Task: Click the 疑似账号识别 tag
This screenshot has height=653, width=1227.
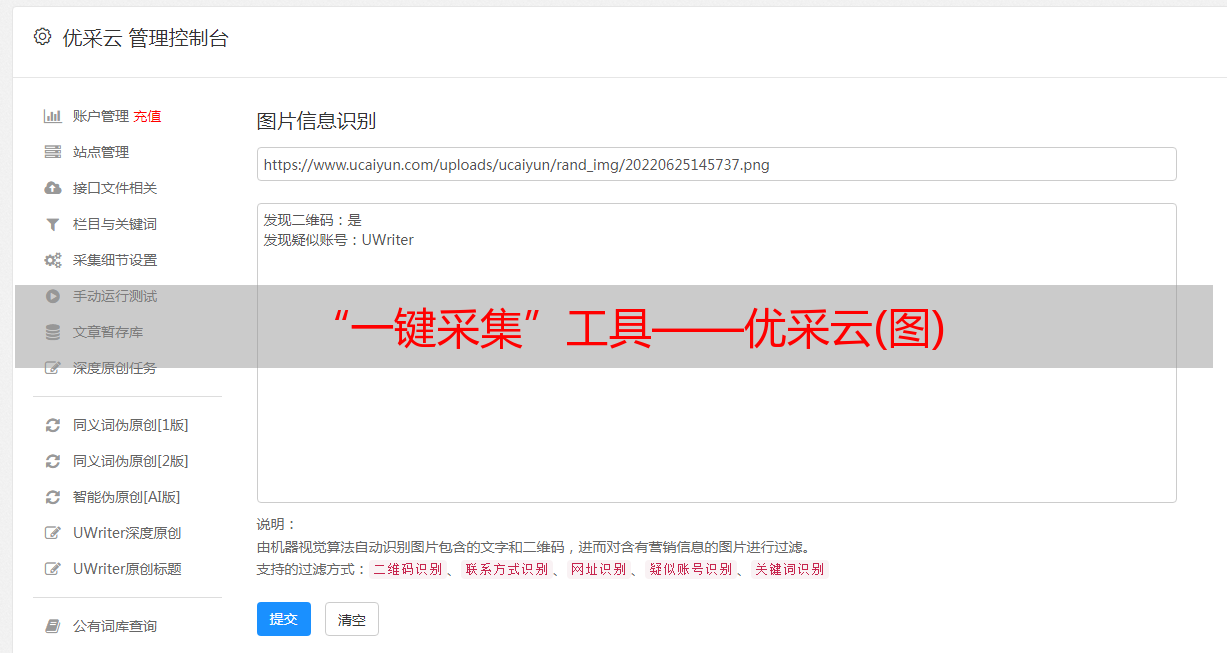Action: pos(690,569)
